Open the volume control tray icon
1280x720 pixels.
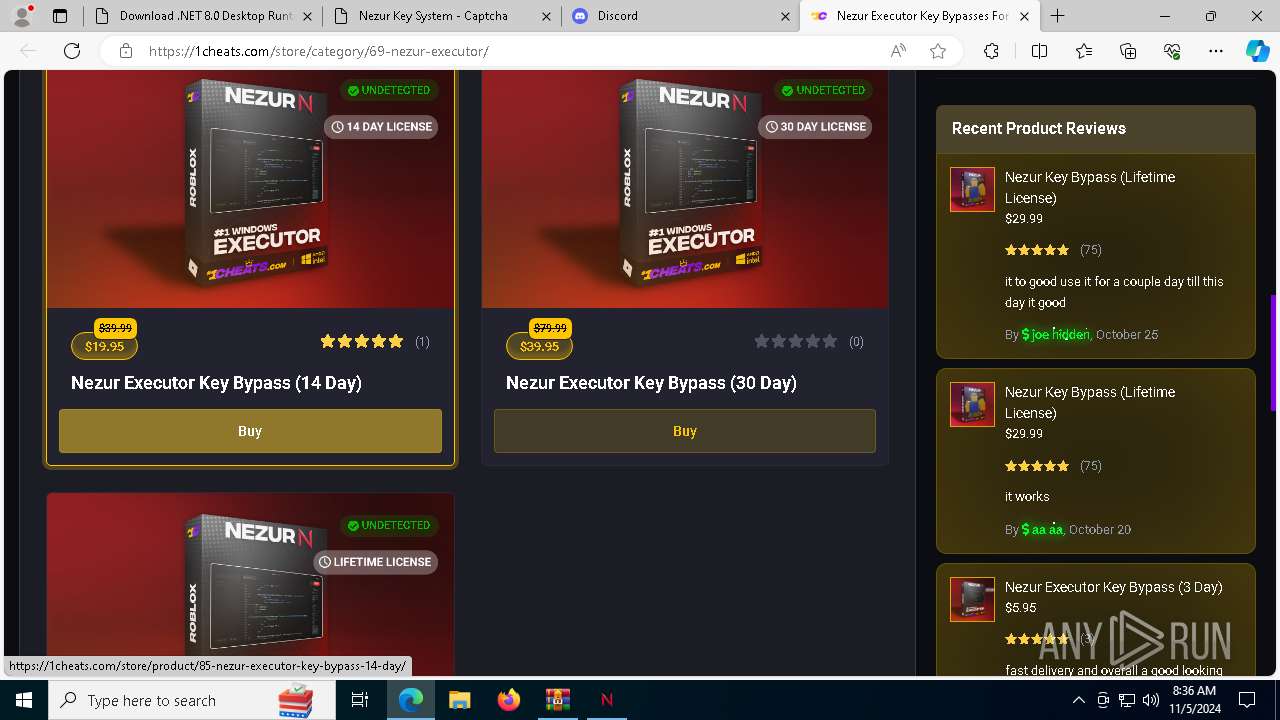[x=1151, y=700]
